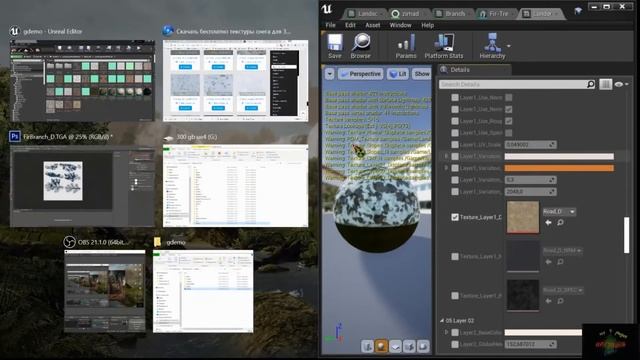This screenshot has width=640, height=360.
Task: Open viewport options dropdown left of Perspective
Action: [329, 74]
